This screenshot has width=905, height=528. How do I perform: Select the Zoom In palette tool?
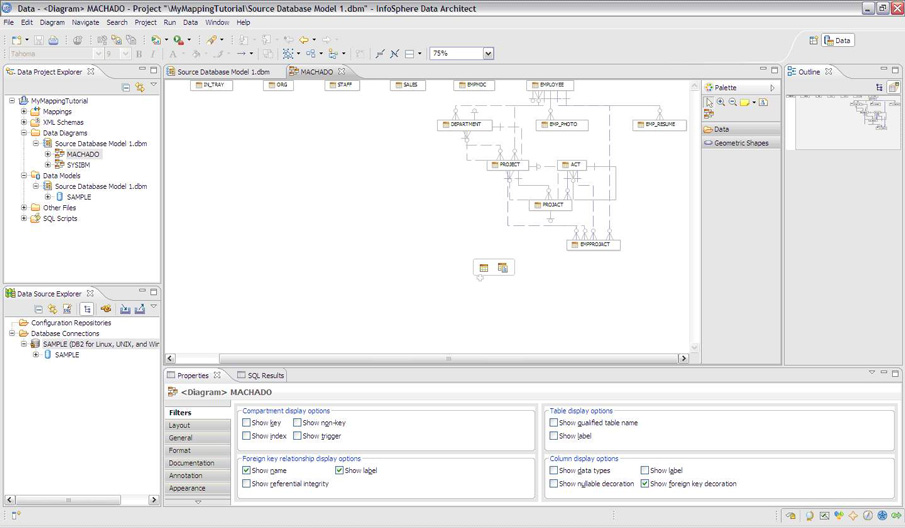tap(721, 102)
